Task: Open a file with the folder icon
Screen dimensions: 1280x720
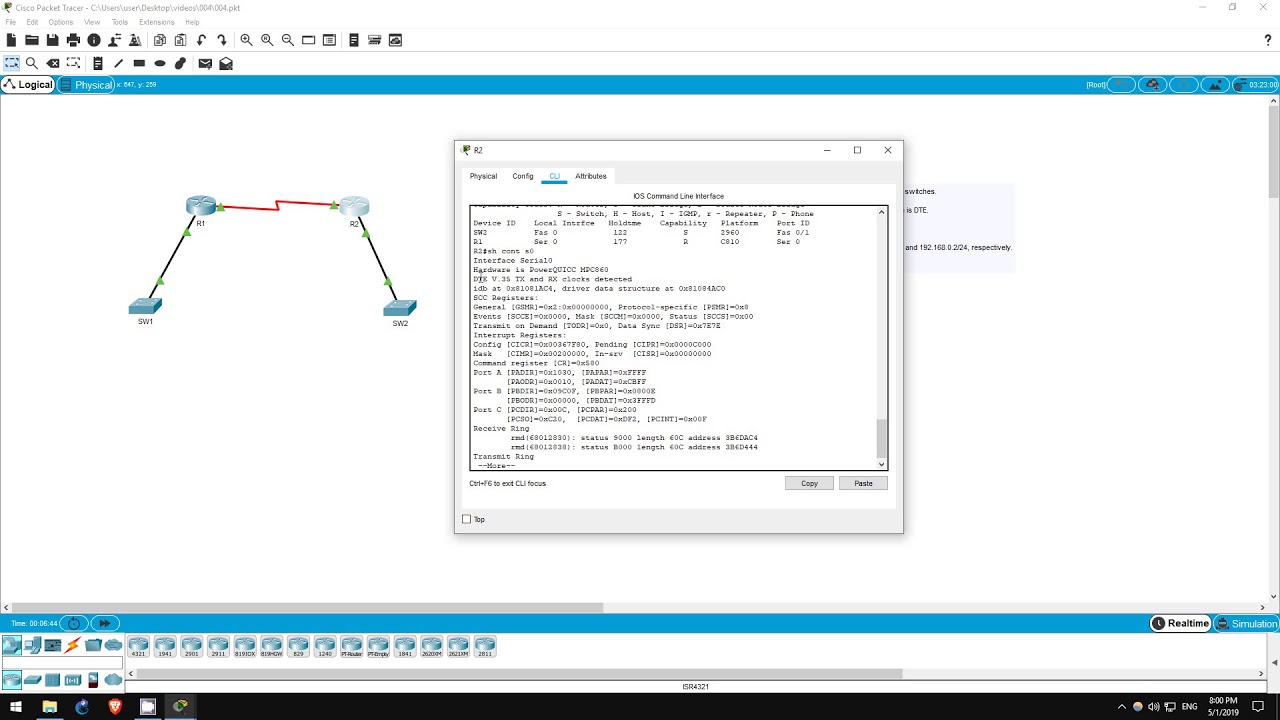Action: [x=32, y=40]
